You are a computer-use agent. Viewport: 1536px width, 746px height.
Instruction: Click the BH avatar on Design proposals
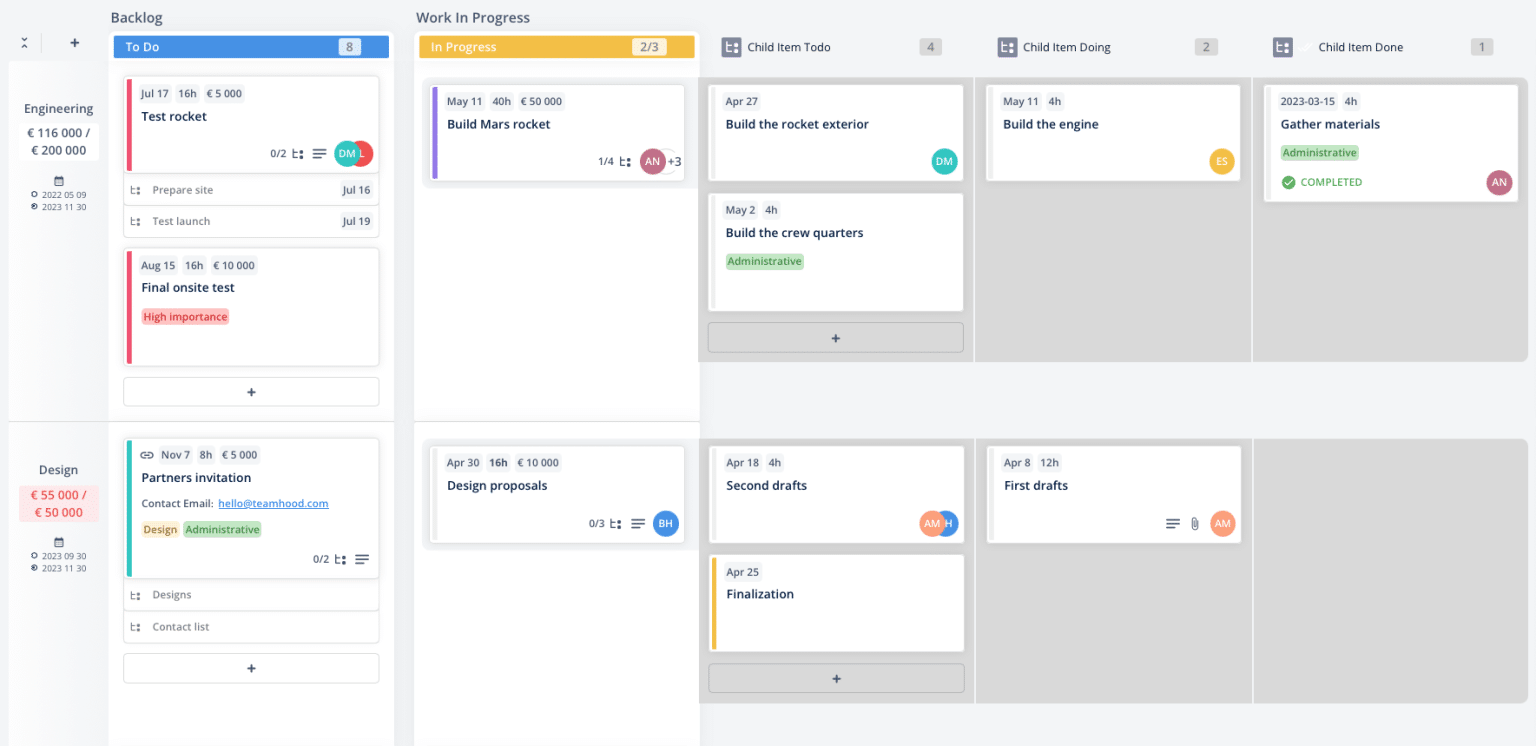[665, 523]
